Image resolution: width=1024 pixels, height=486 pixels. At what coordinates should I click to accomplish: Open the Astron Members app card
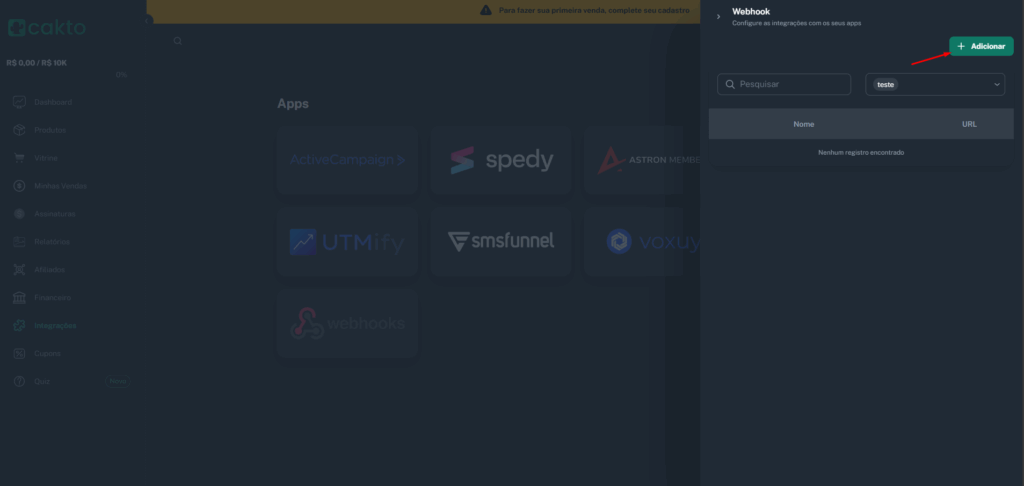pos(641,160)
